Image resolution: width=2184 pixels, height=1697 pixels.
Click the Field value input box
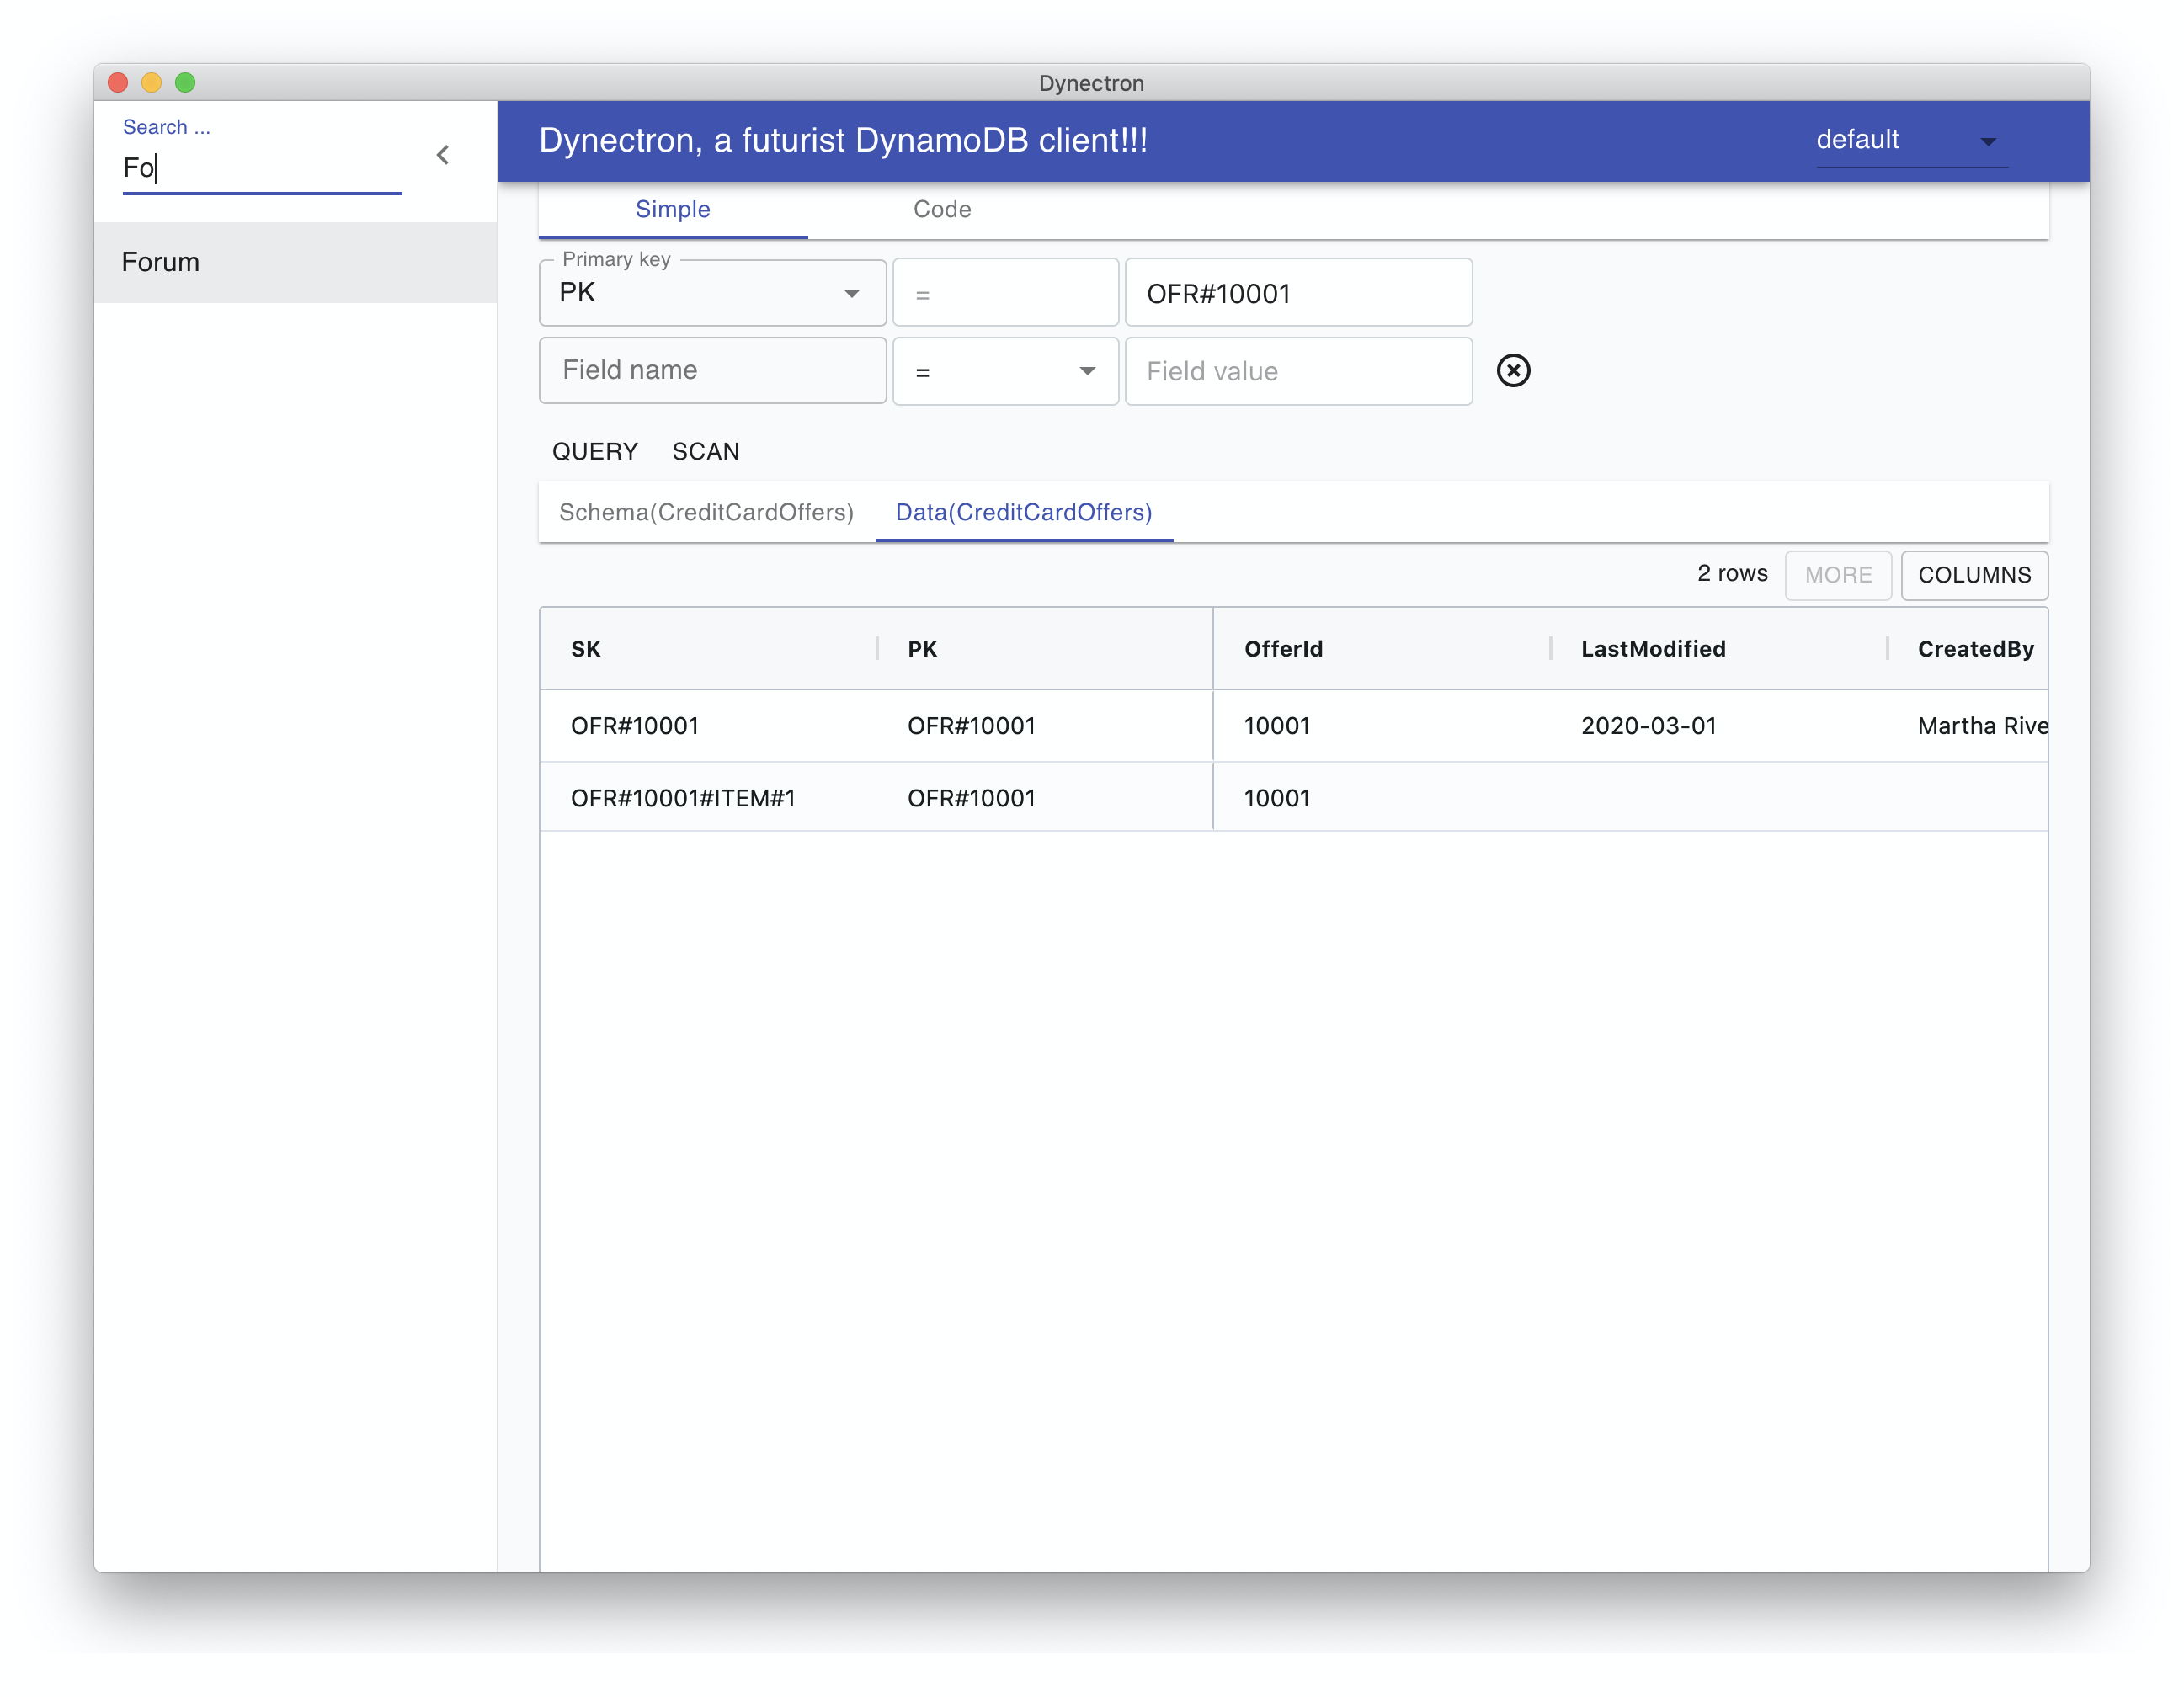pos(1297,371)
